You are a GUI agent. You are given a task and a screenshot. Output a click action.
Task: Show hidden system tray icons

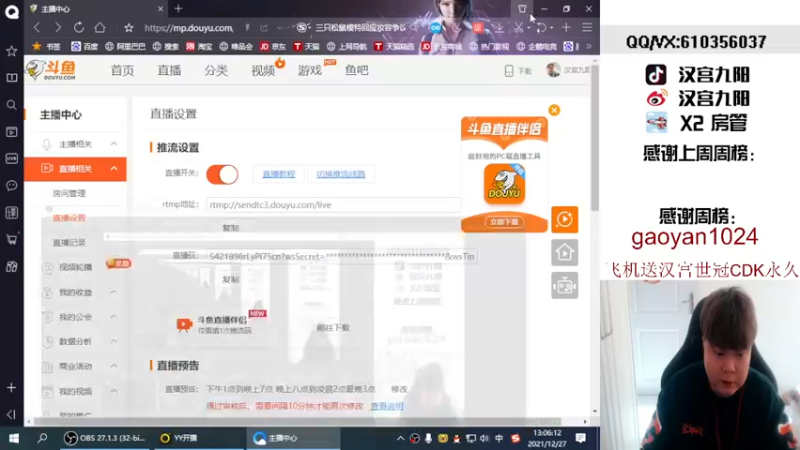pyautogui.click(x=401, y=438)
